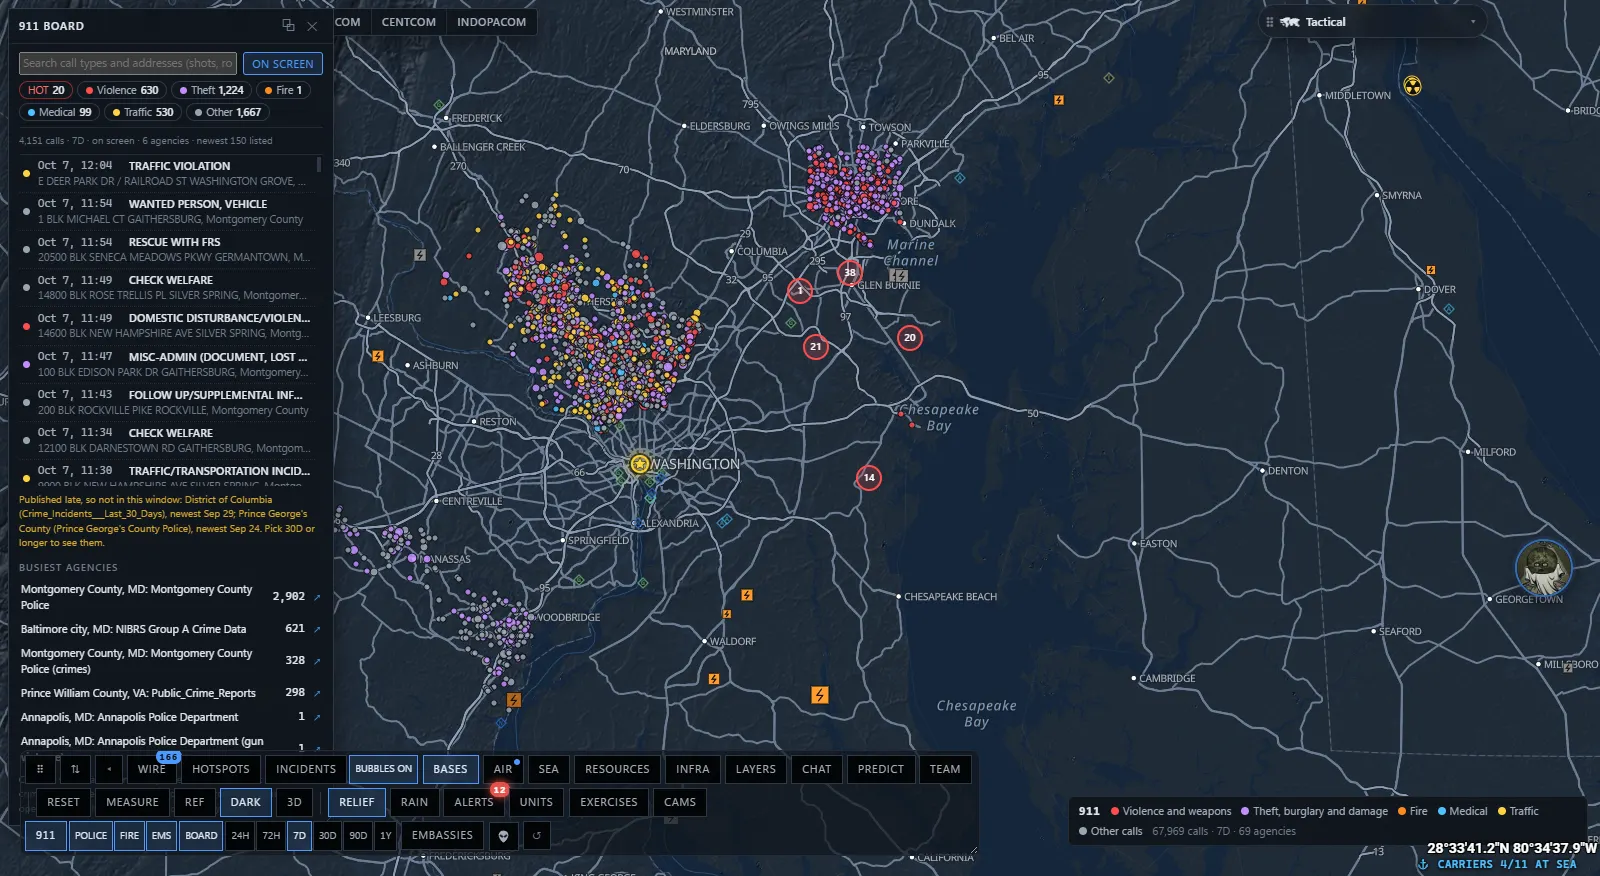Toggle the RELIEF layer
This screenshot has width=1600, height=876.
[x=356, y=802]
